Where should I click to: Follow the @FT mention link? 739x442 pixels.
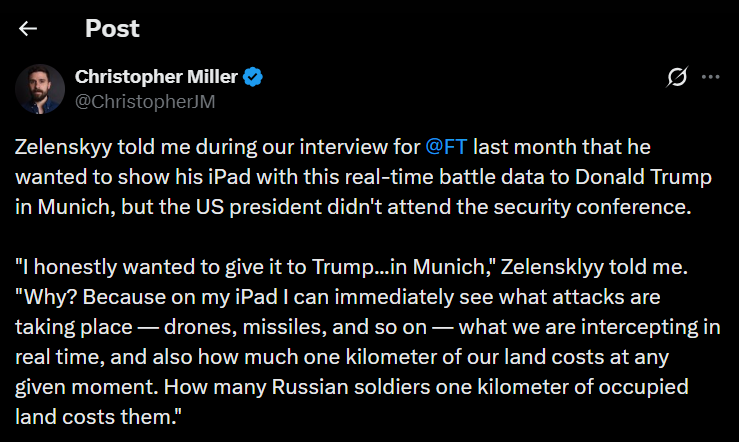tap(446, 147)
